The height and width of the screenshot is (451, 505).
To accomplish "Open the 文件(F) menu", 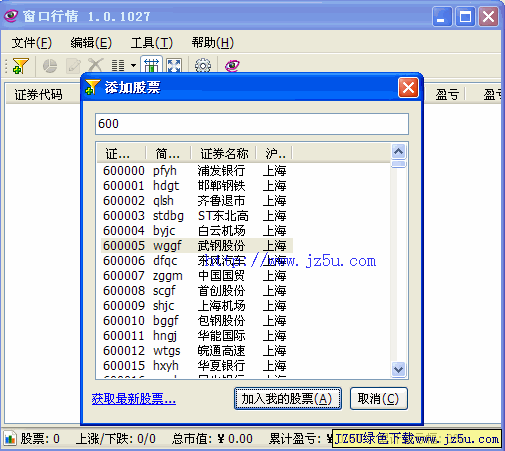I will (x=32, y=43).
